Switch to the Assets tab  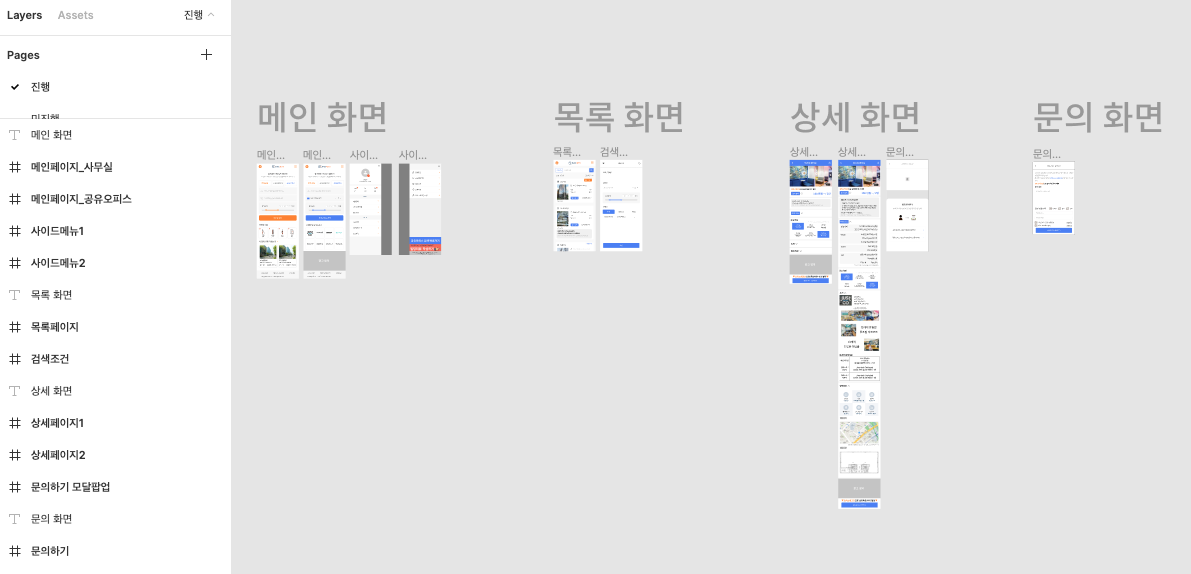75,15
